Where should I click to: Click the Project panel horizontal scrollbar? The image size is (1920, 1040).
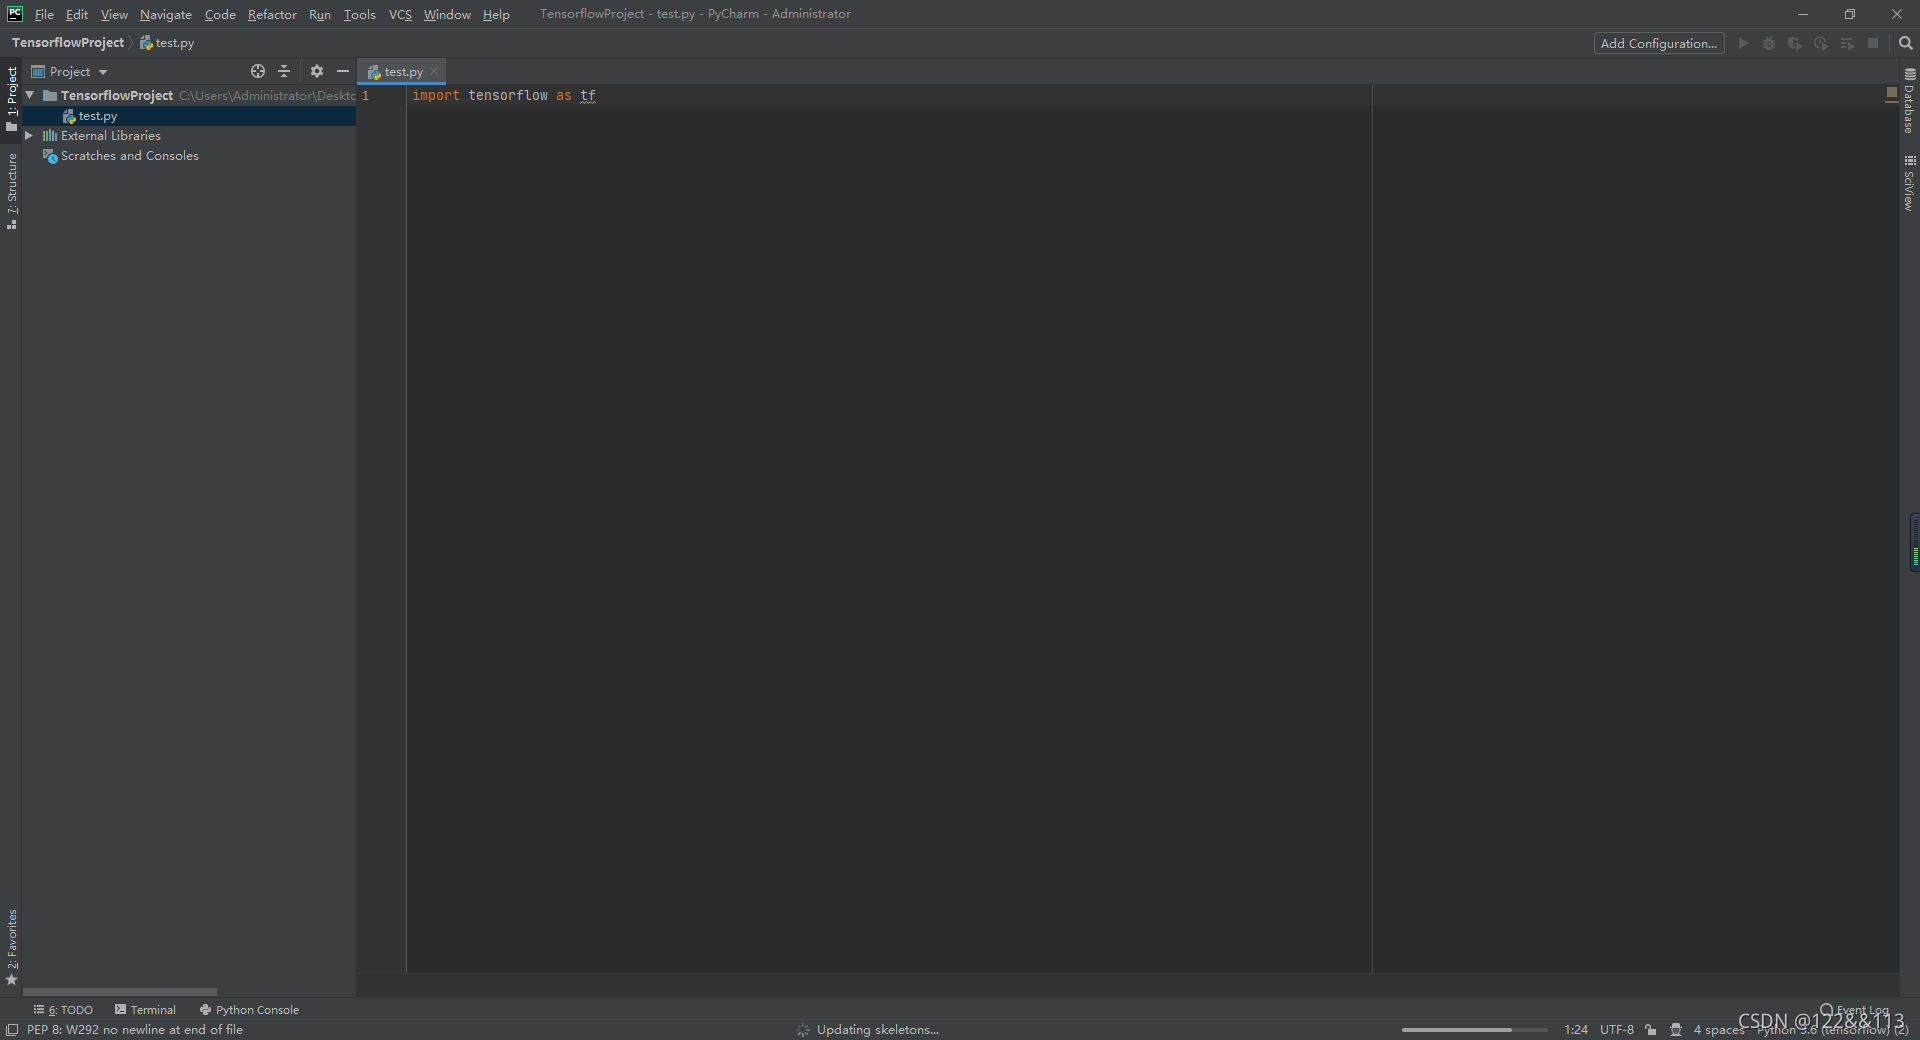[x=120, y=992]
